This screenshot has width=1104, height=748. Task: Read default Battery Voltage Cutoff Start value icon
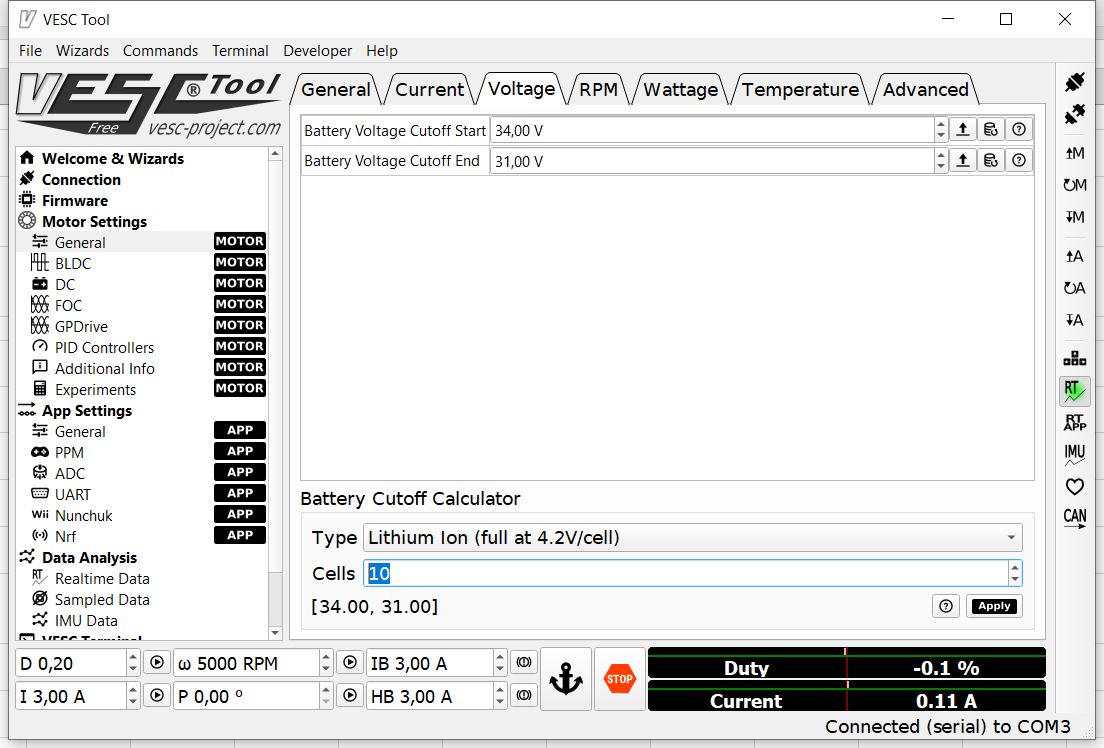(x=991, y=130)
